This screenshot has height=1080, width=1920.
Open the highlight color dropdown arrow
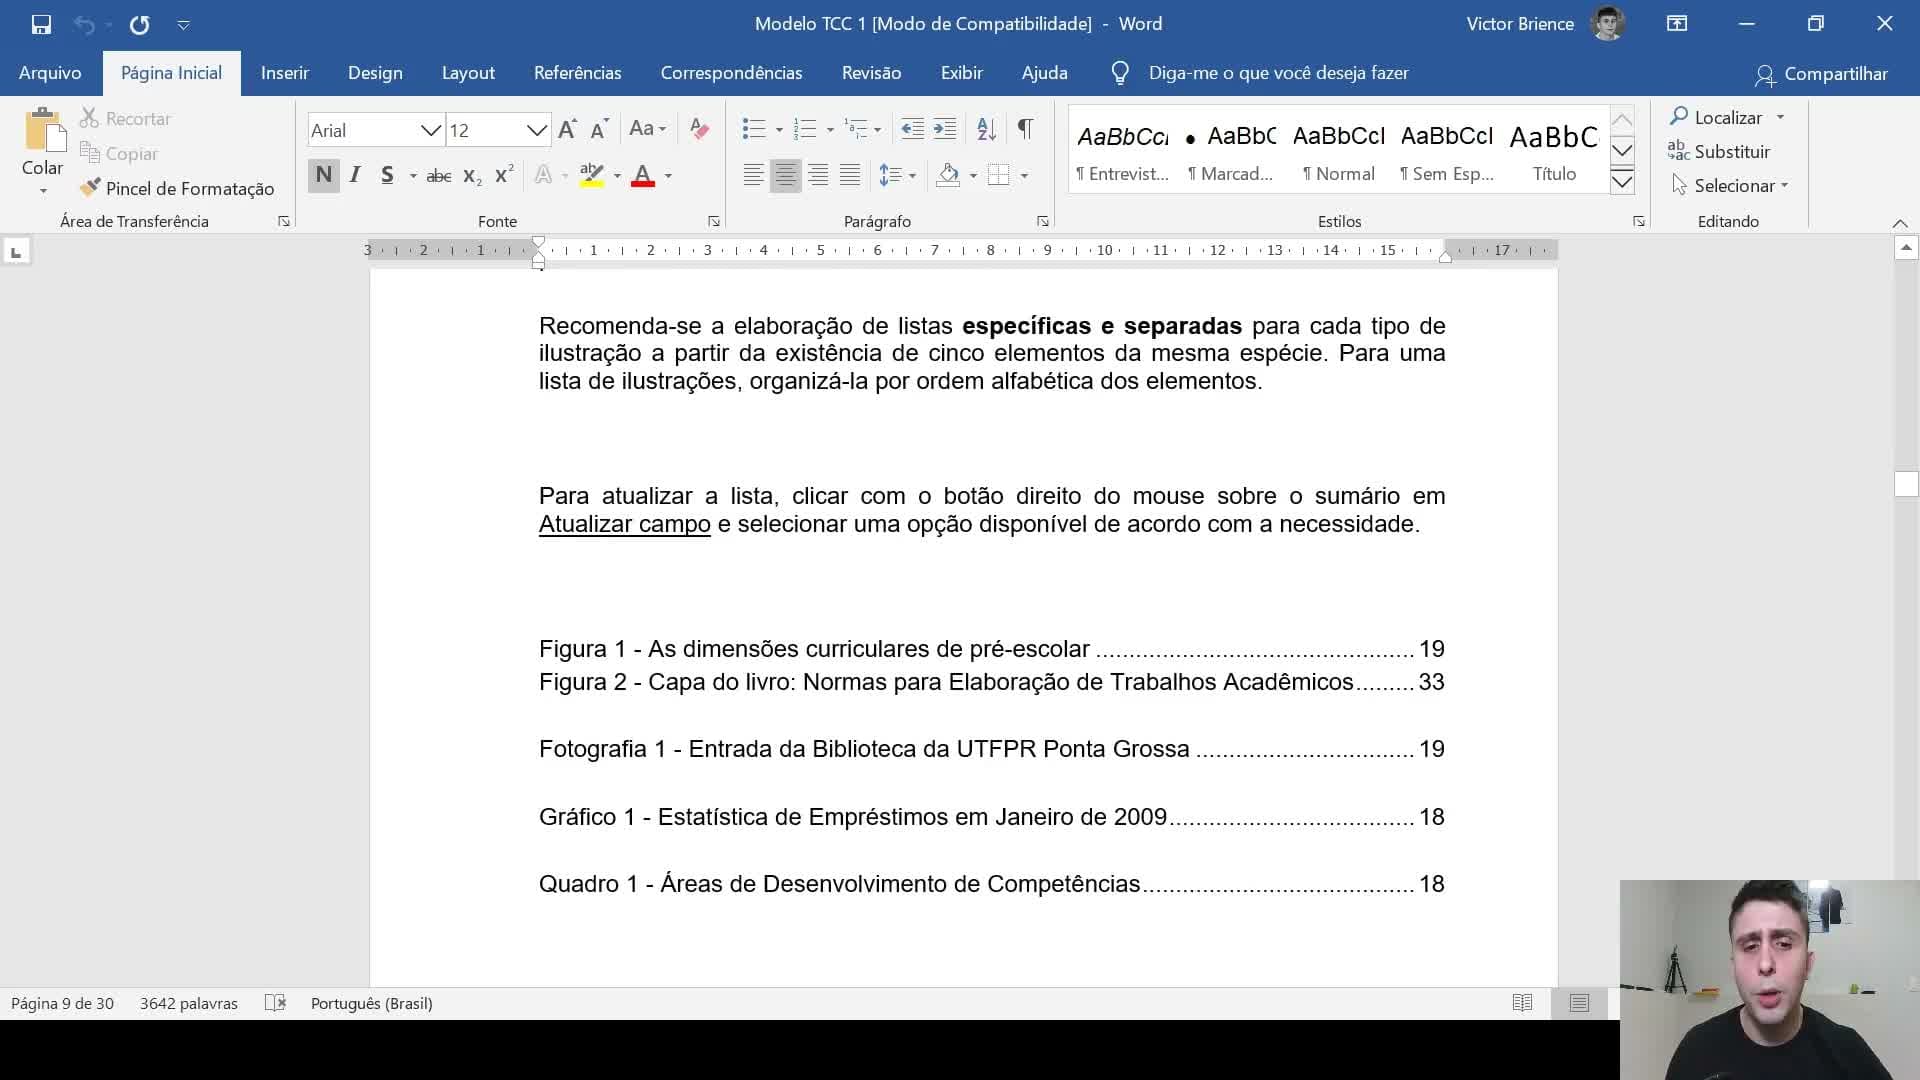pyautogui.click(x=617, y=176)
